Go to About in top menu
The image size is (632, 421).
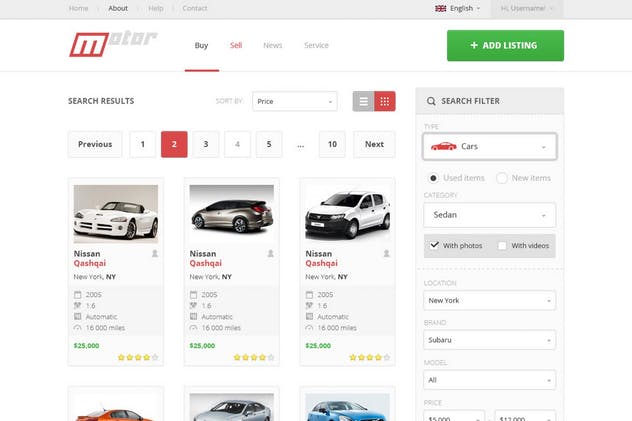pos(118,8)
